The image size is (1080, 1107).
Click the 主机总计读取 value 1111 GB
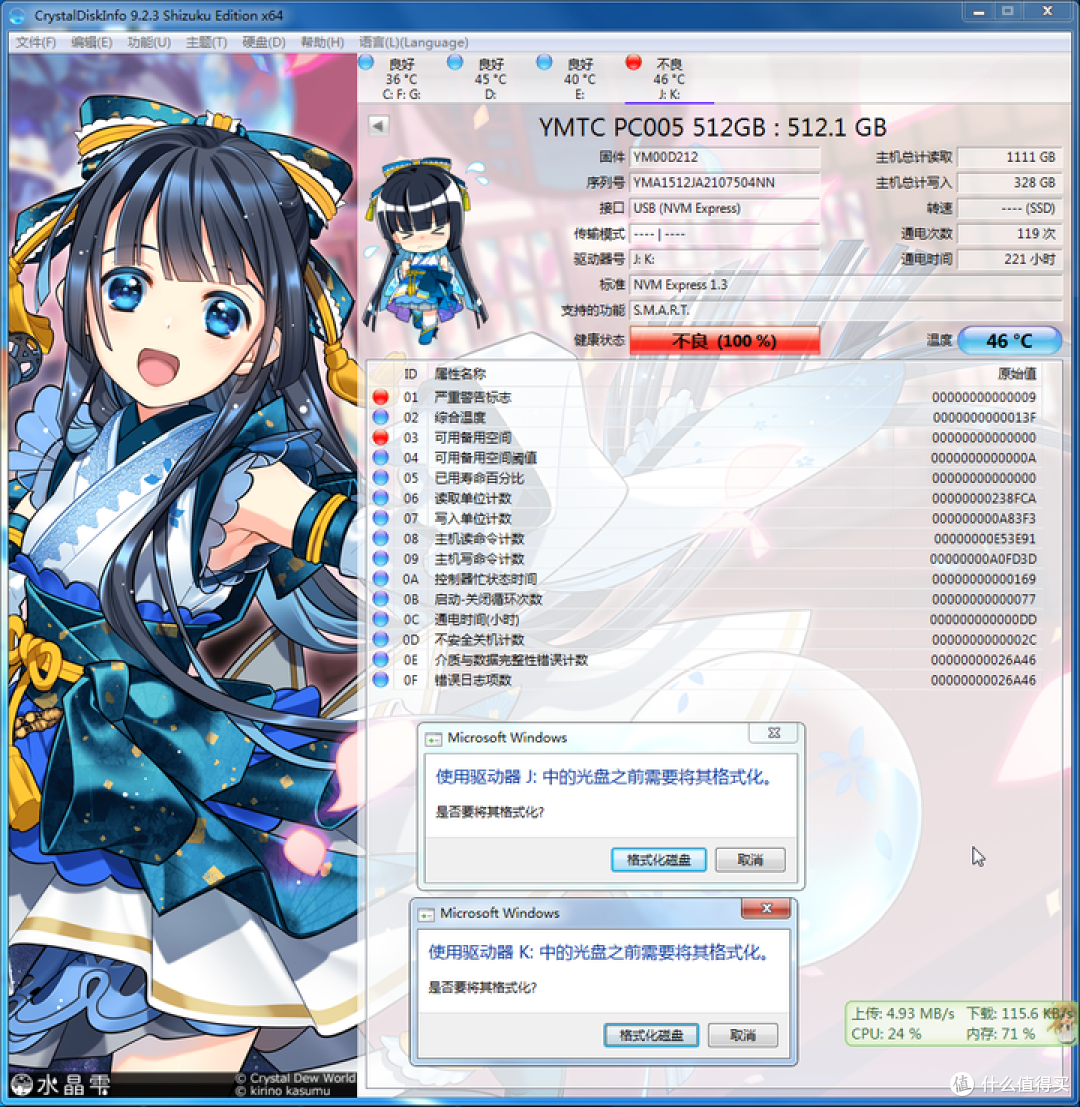1009,157
